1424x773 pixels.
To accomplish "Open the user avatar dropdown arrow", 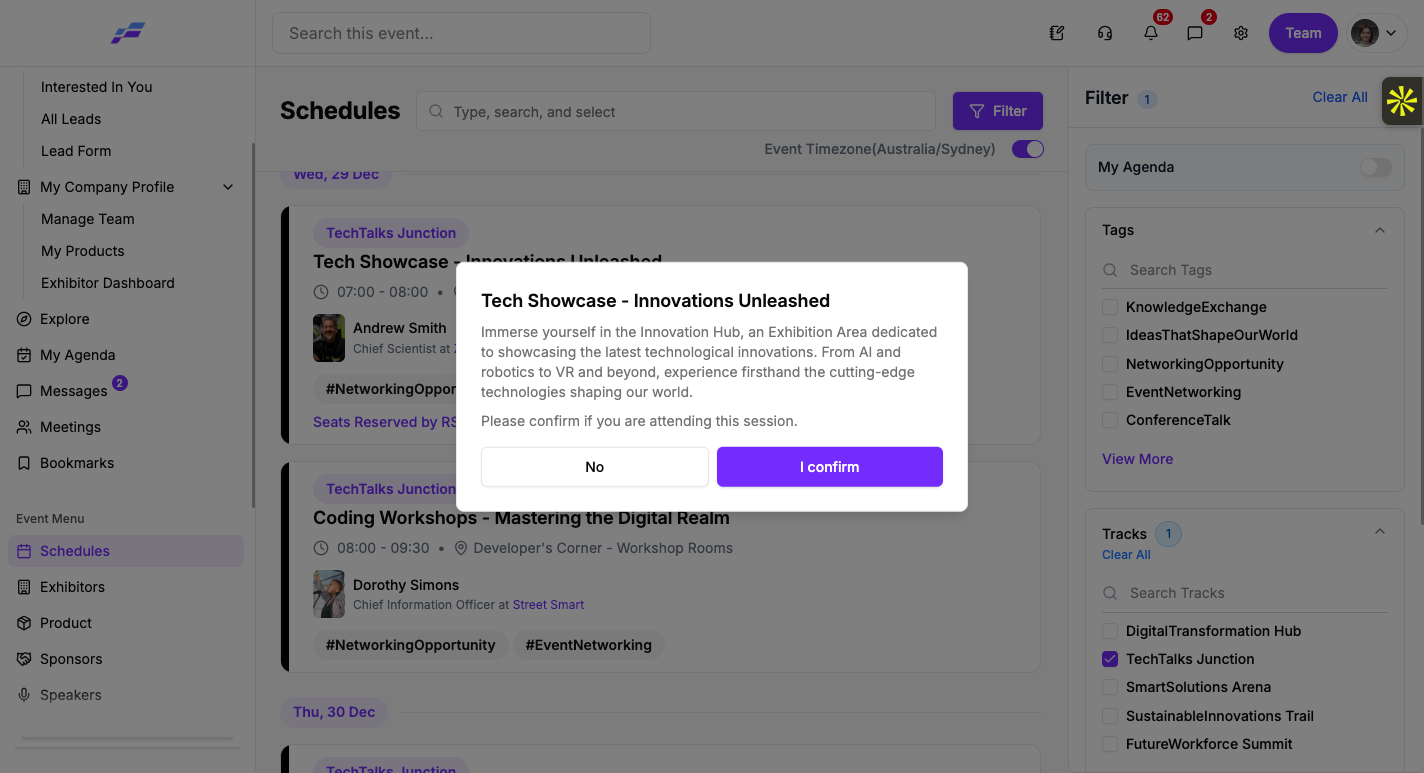I will point(1391,33).
